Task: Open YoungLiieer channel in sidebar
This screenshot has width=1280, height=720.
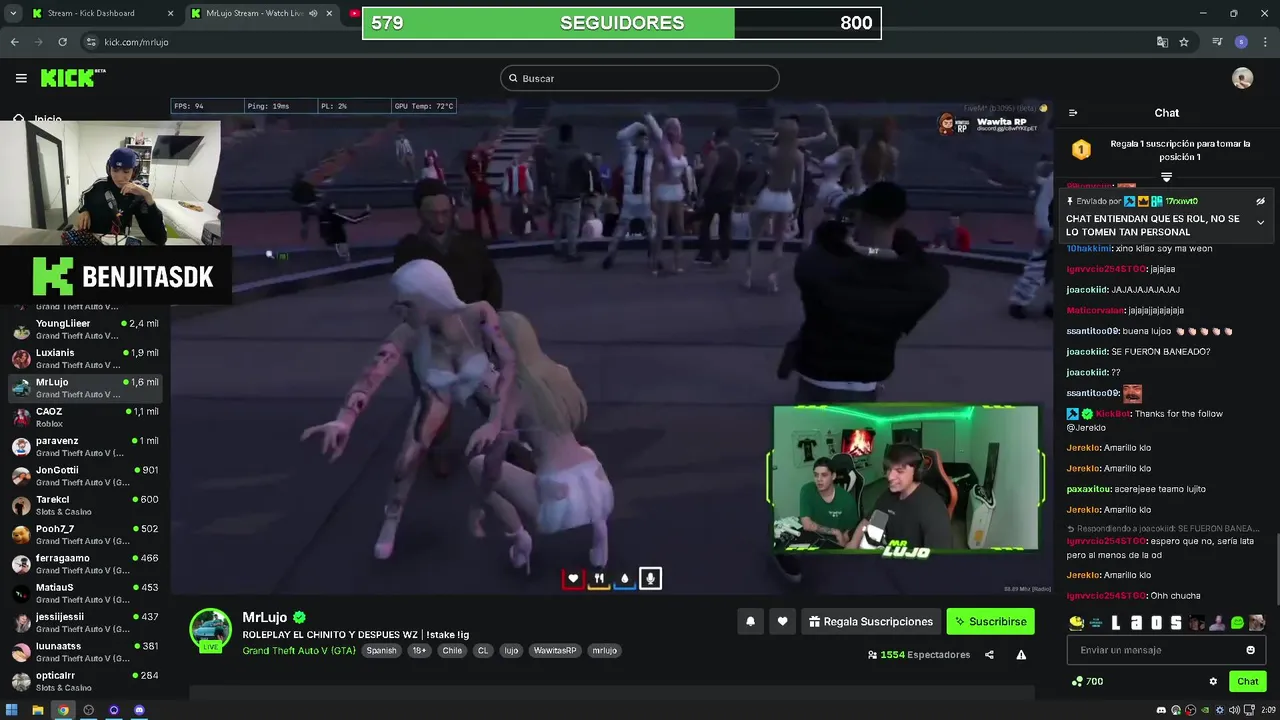Action: 85,329
